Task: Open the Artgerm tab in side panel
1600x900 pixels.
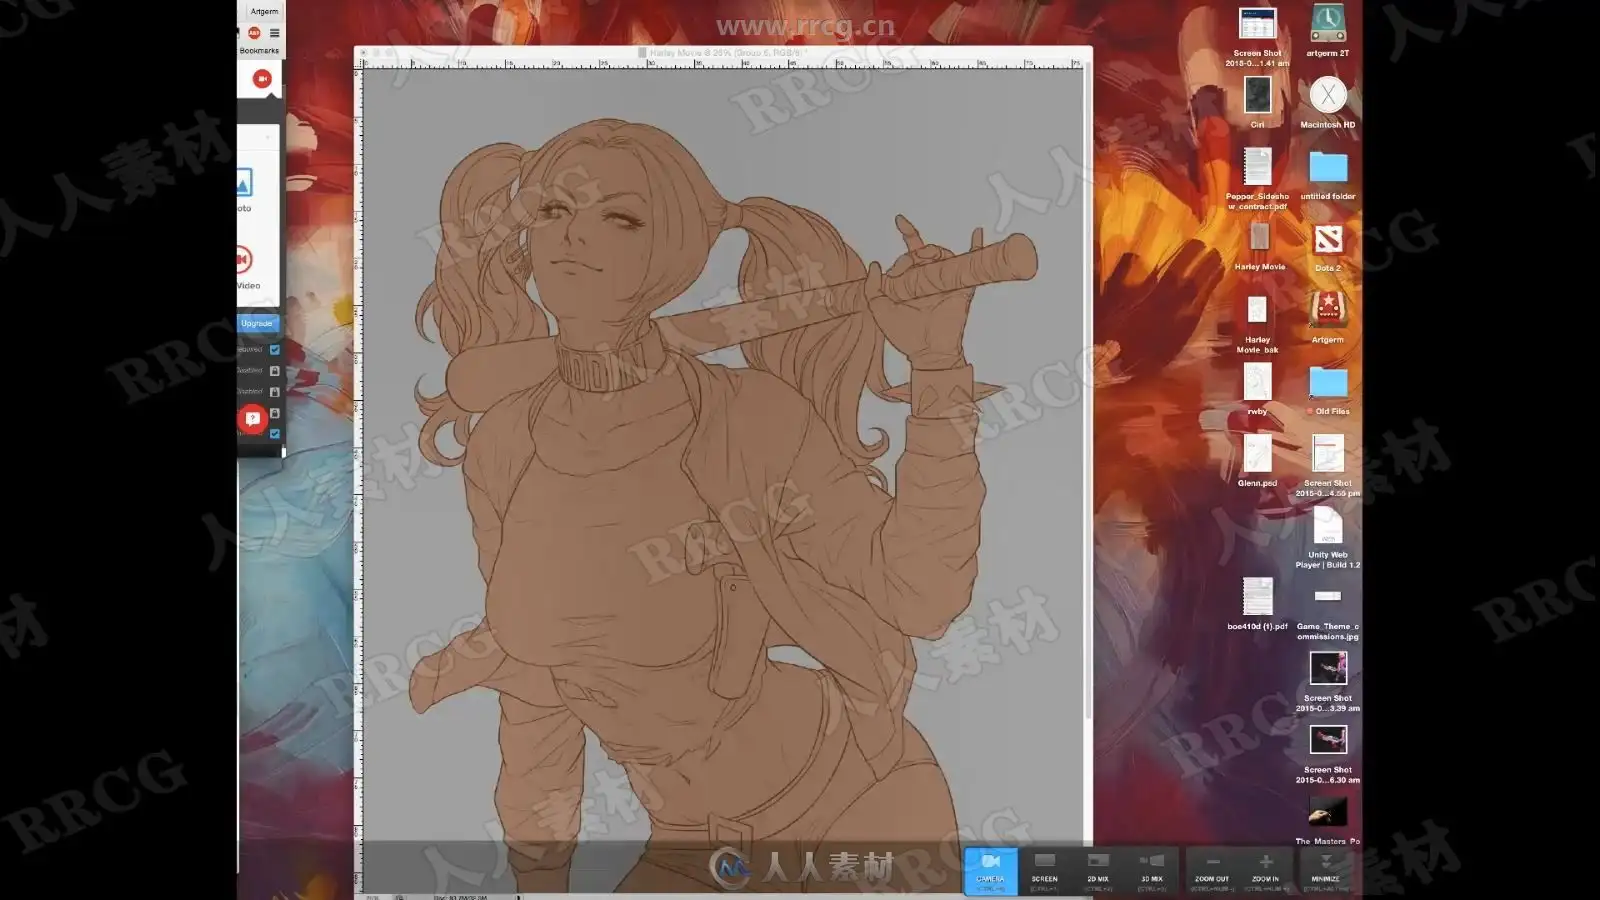Action: click(x=264, y=11)
